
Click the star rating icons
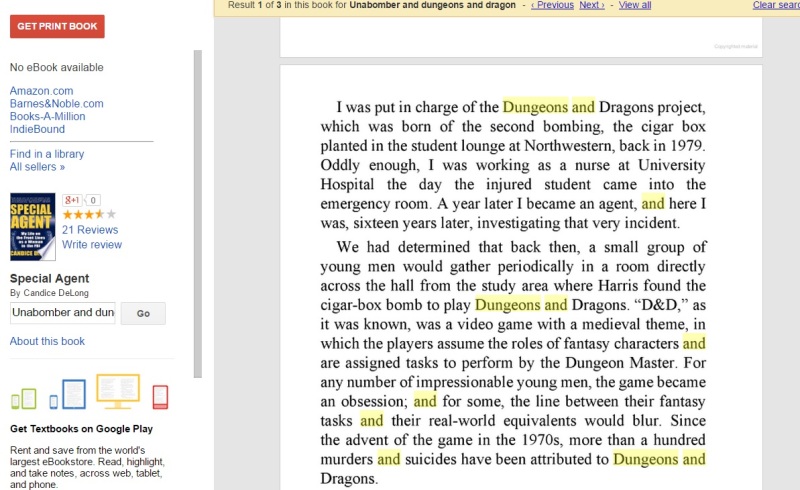coord(89,214)
